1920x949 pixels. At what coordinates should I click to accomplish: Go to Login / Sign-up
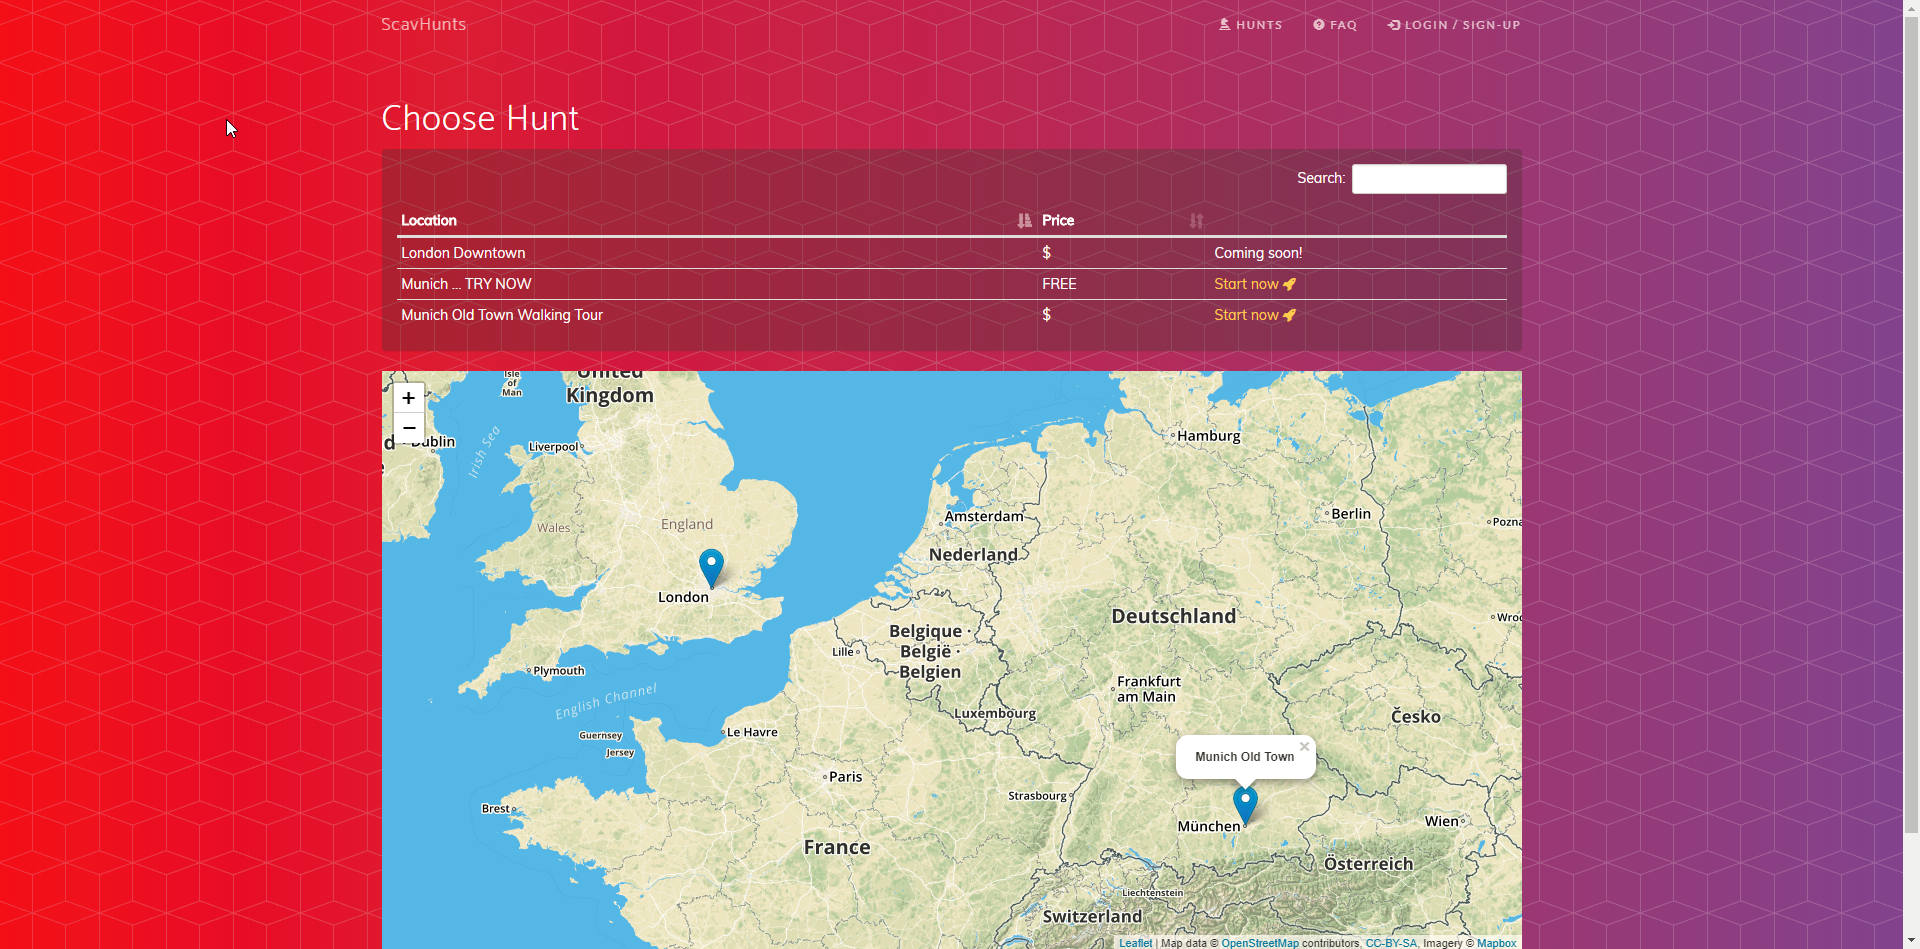click(1454, 25)
